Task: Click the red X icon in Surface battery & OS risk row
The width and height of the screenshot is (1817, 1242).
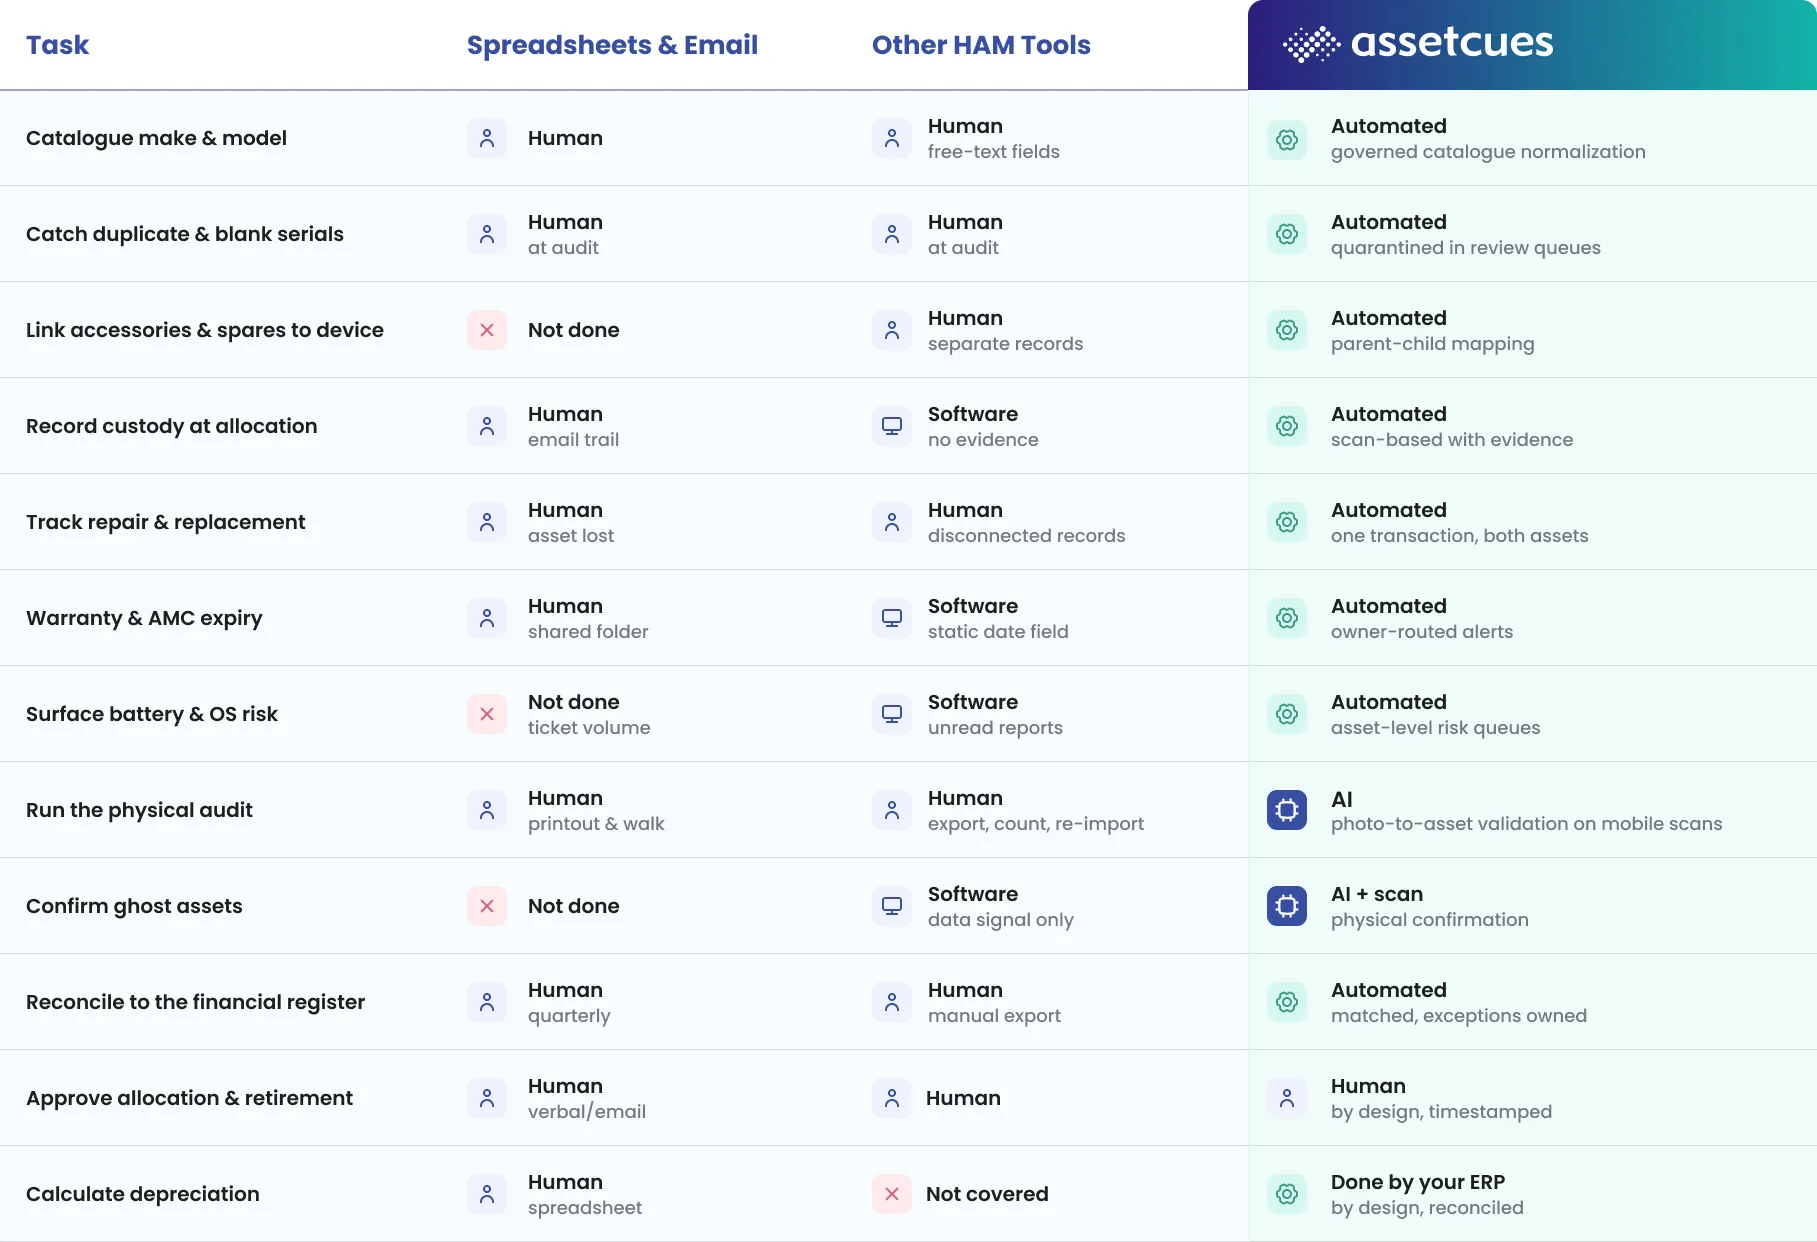Action: point(487,714)
